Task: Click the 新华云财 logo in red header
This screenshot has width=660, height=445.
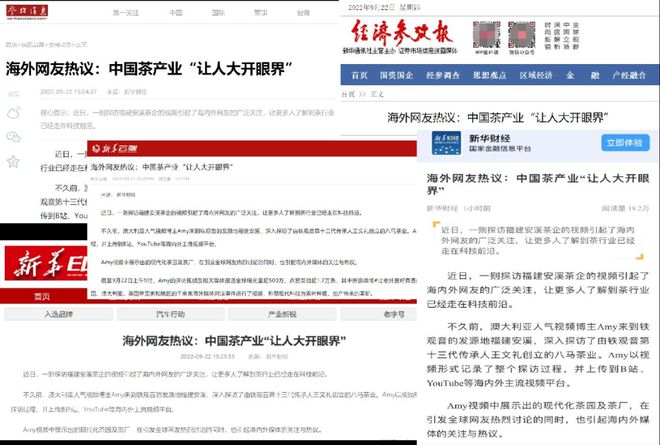Action: (x=114, y=148)
